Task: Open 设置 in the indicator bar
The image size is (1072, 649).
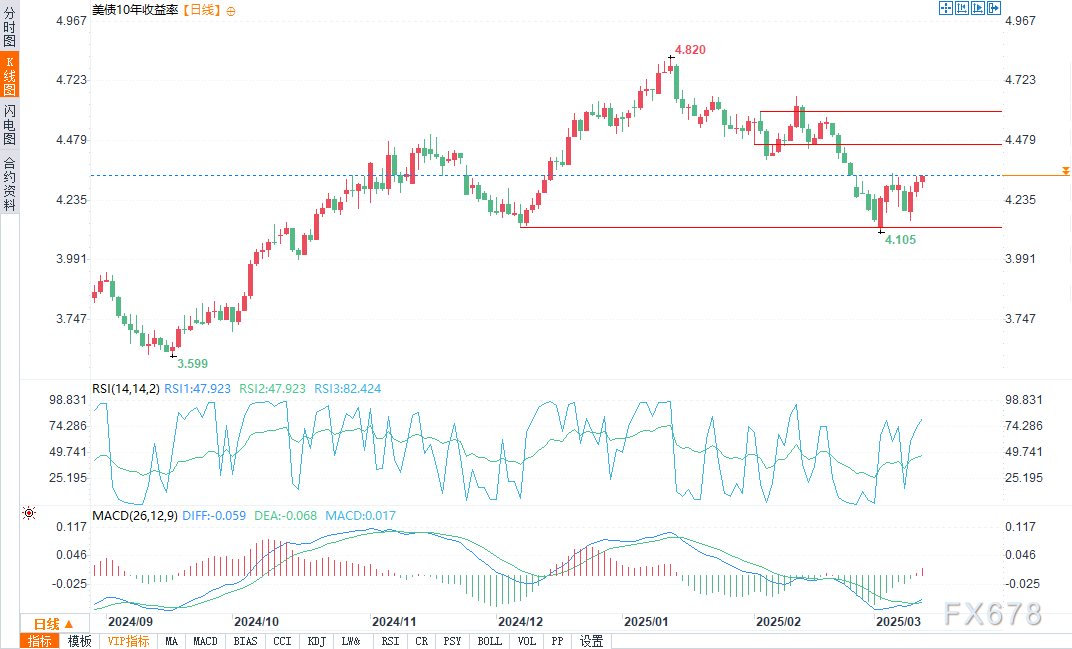Action: pyautogui.click(x=591, y=641)
